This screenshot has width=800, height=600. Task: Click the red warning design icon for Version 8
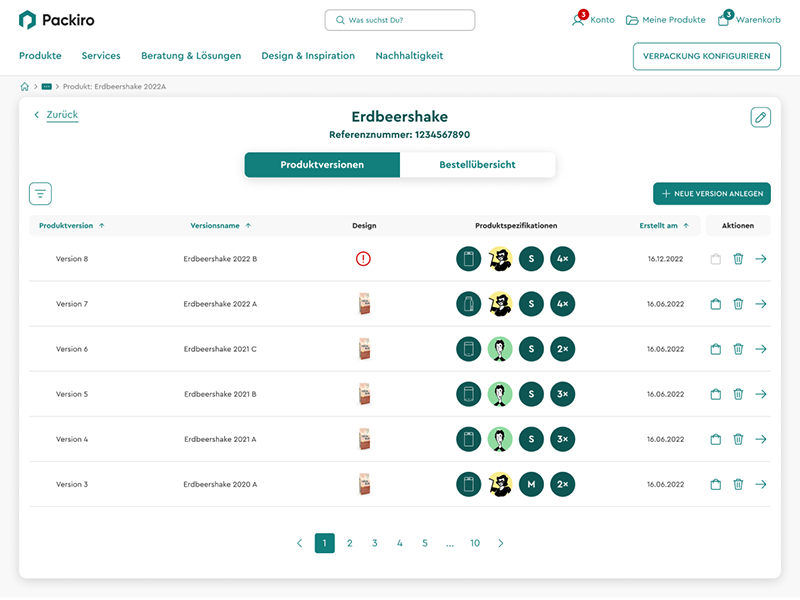pos(363,259)
